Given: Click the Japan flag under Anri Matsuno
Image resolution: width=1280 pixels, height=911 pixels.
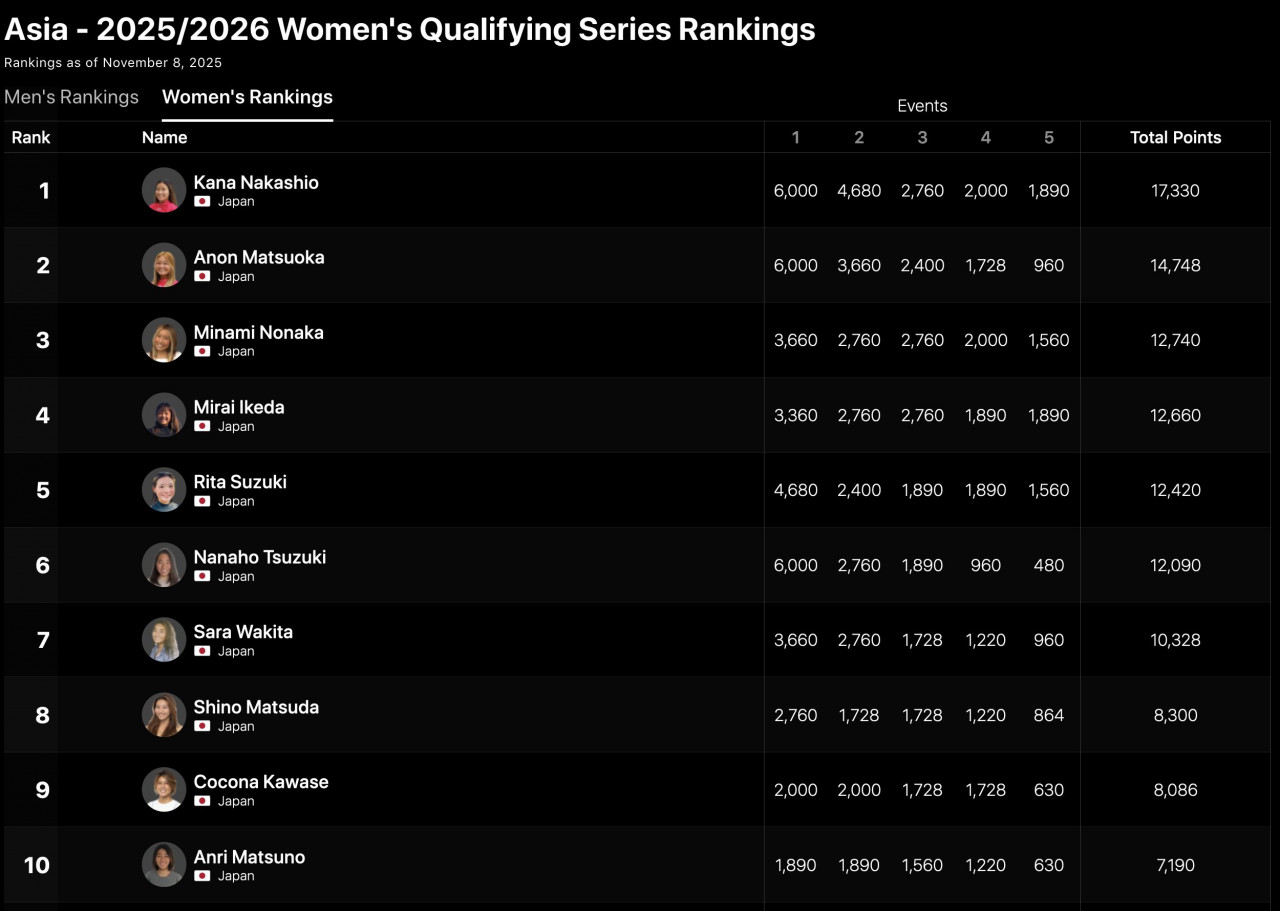Looking at the screenshot, I should (202, 876).
